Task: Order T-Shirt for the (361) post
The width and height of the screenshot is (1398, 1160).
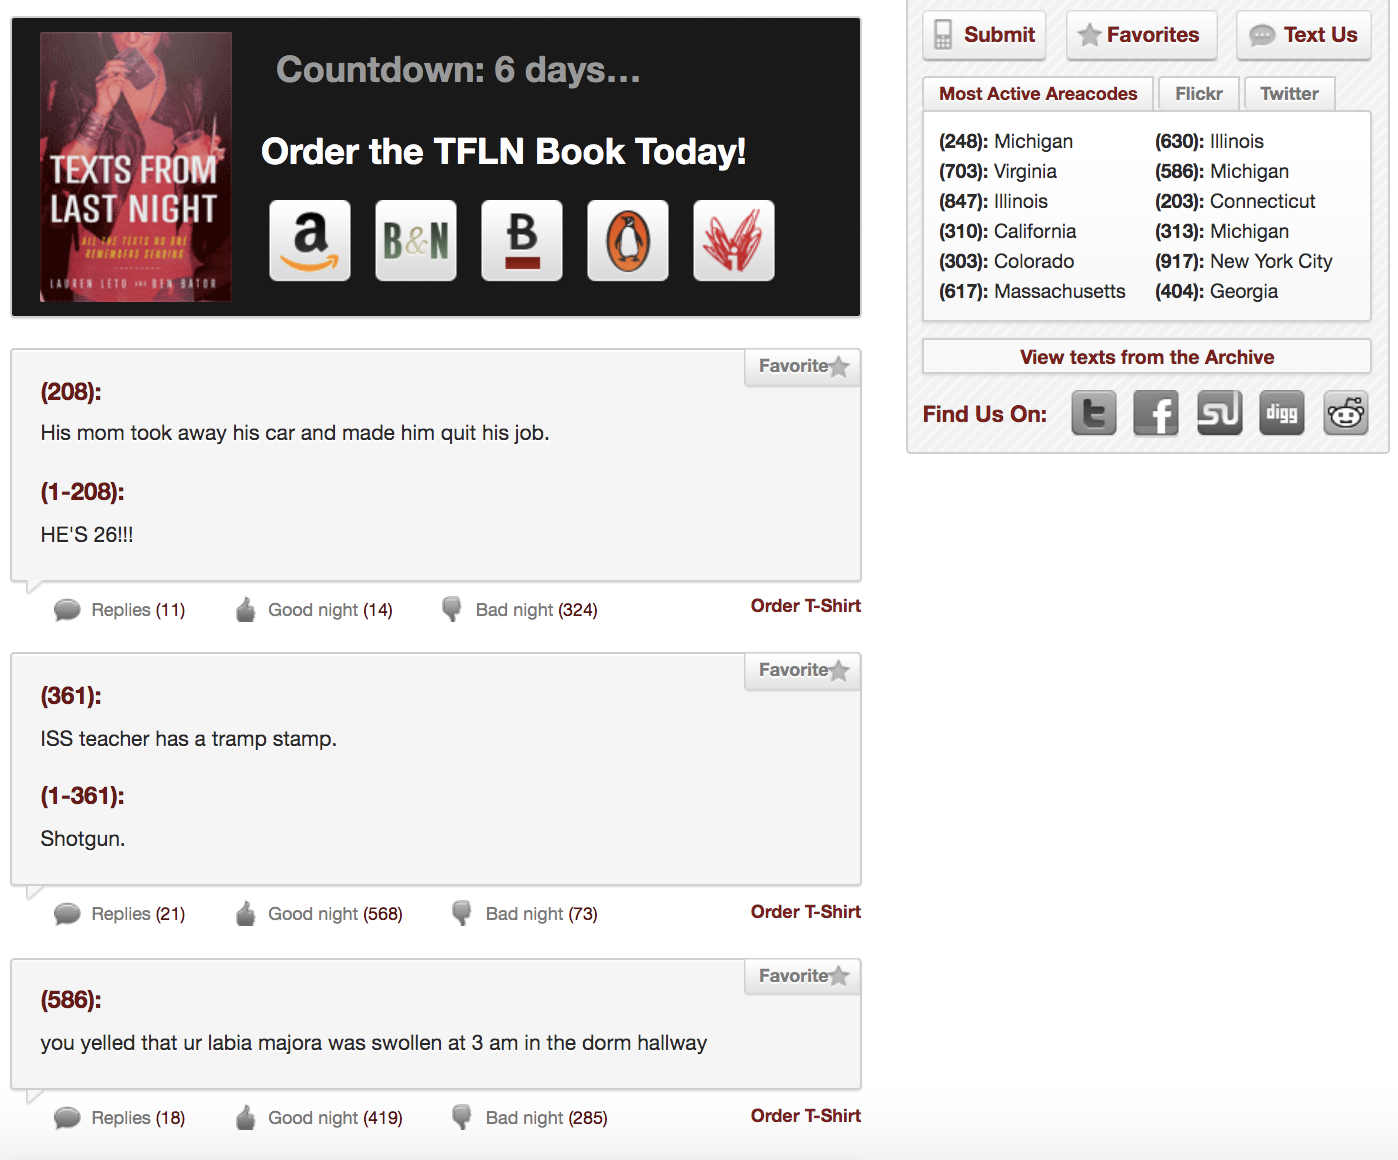Action: pos(806,912)
